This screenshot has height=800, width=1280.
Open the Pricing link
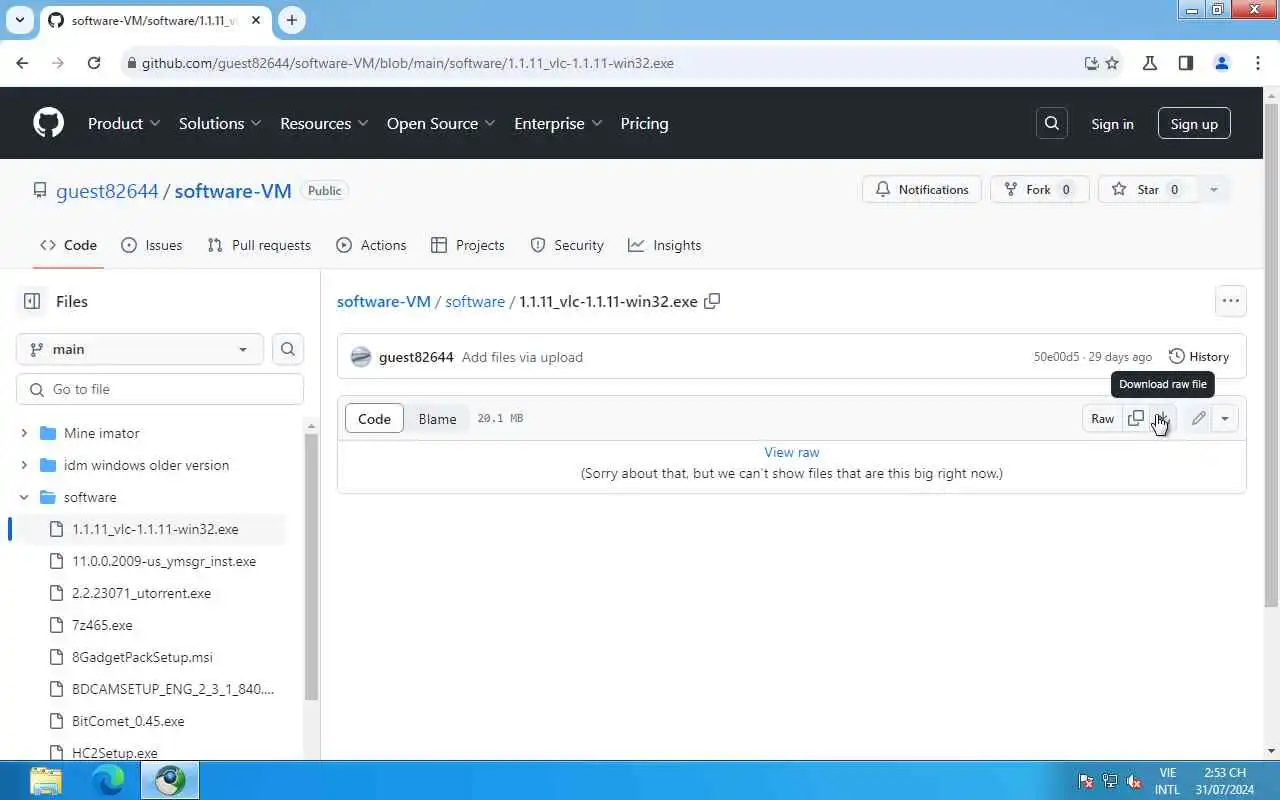(644, 123)
